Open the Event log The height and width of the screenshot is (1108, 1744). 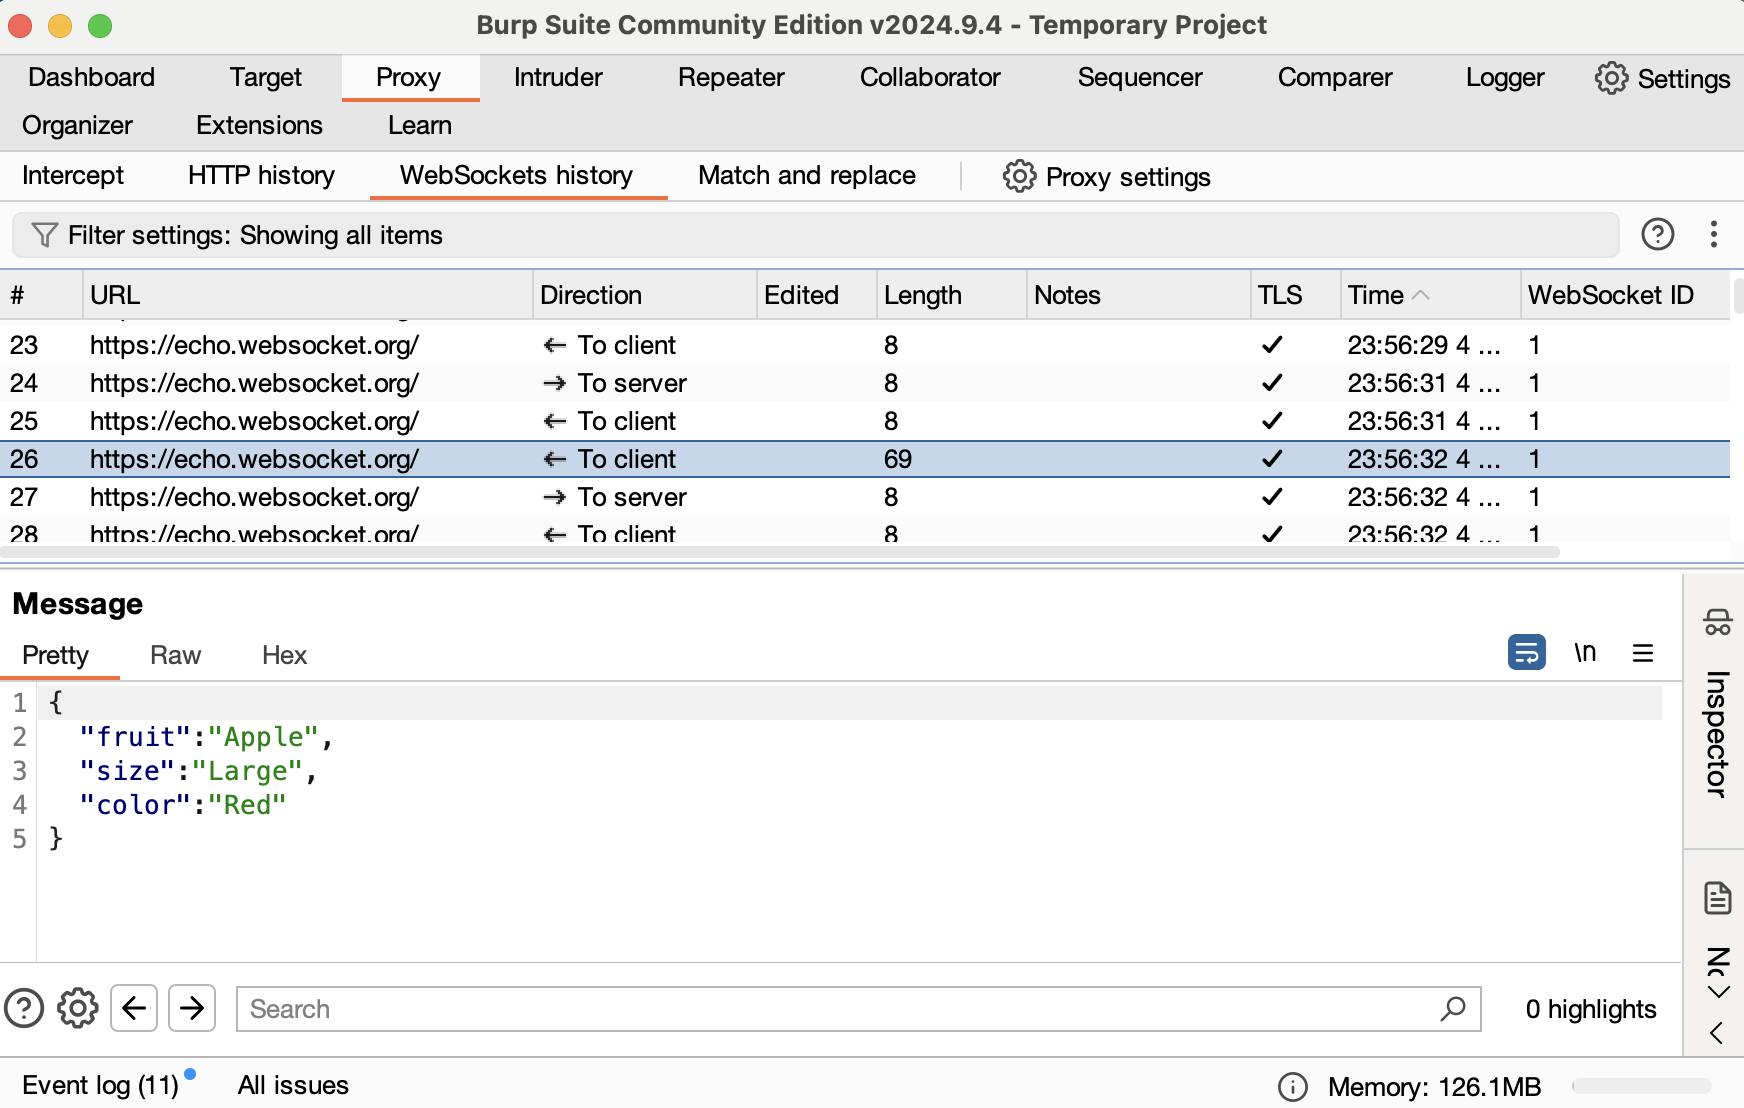100,1085
